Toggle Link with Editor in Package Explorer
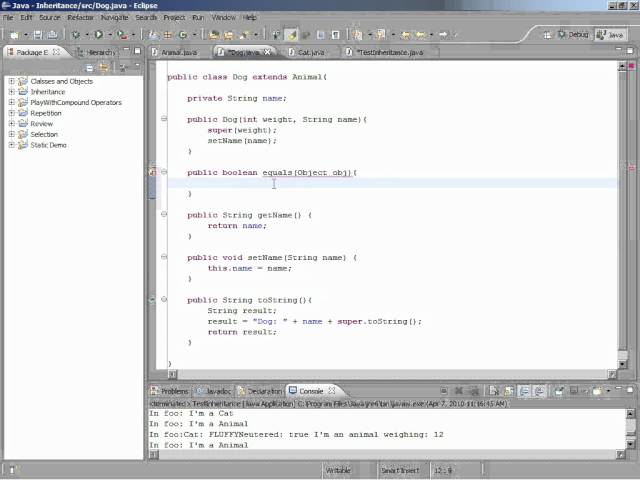Image resolution: width=640 pixels, height=480 pixels. [104, 67]
